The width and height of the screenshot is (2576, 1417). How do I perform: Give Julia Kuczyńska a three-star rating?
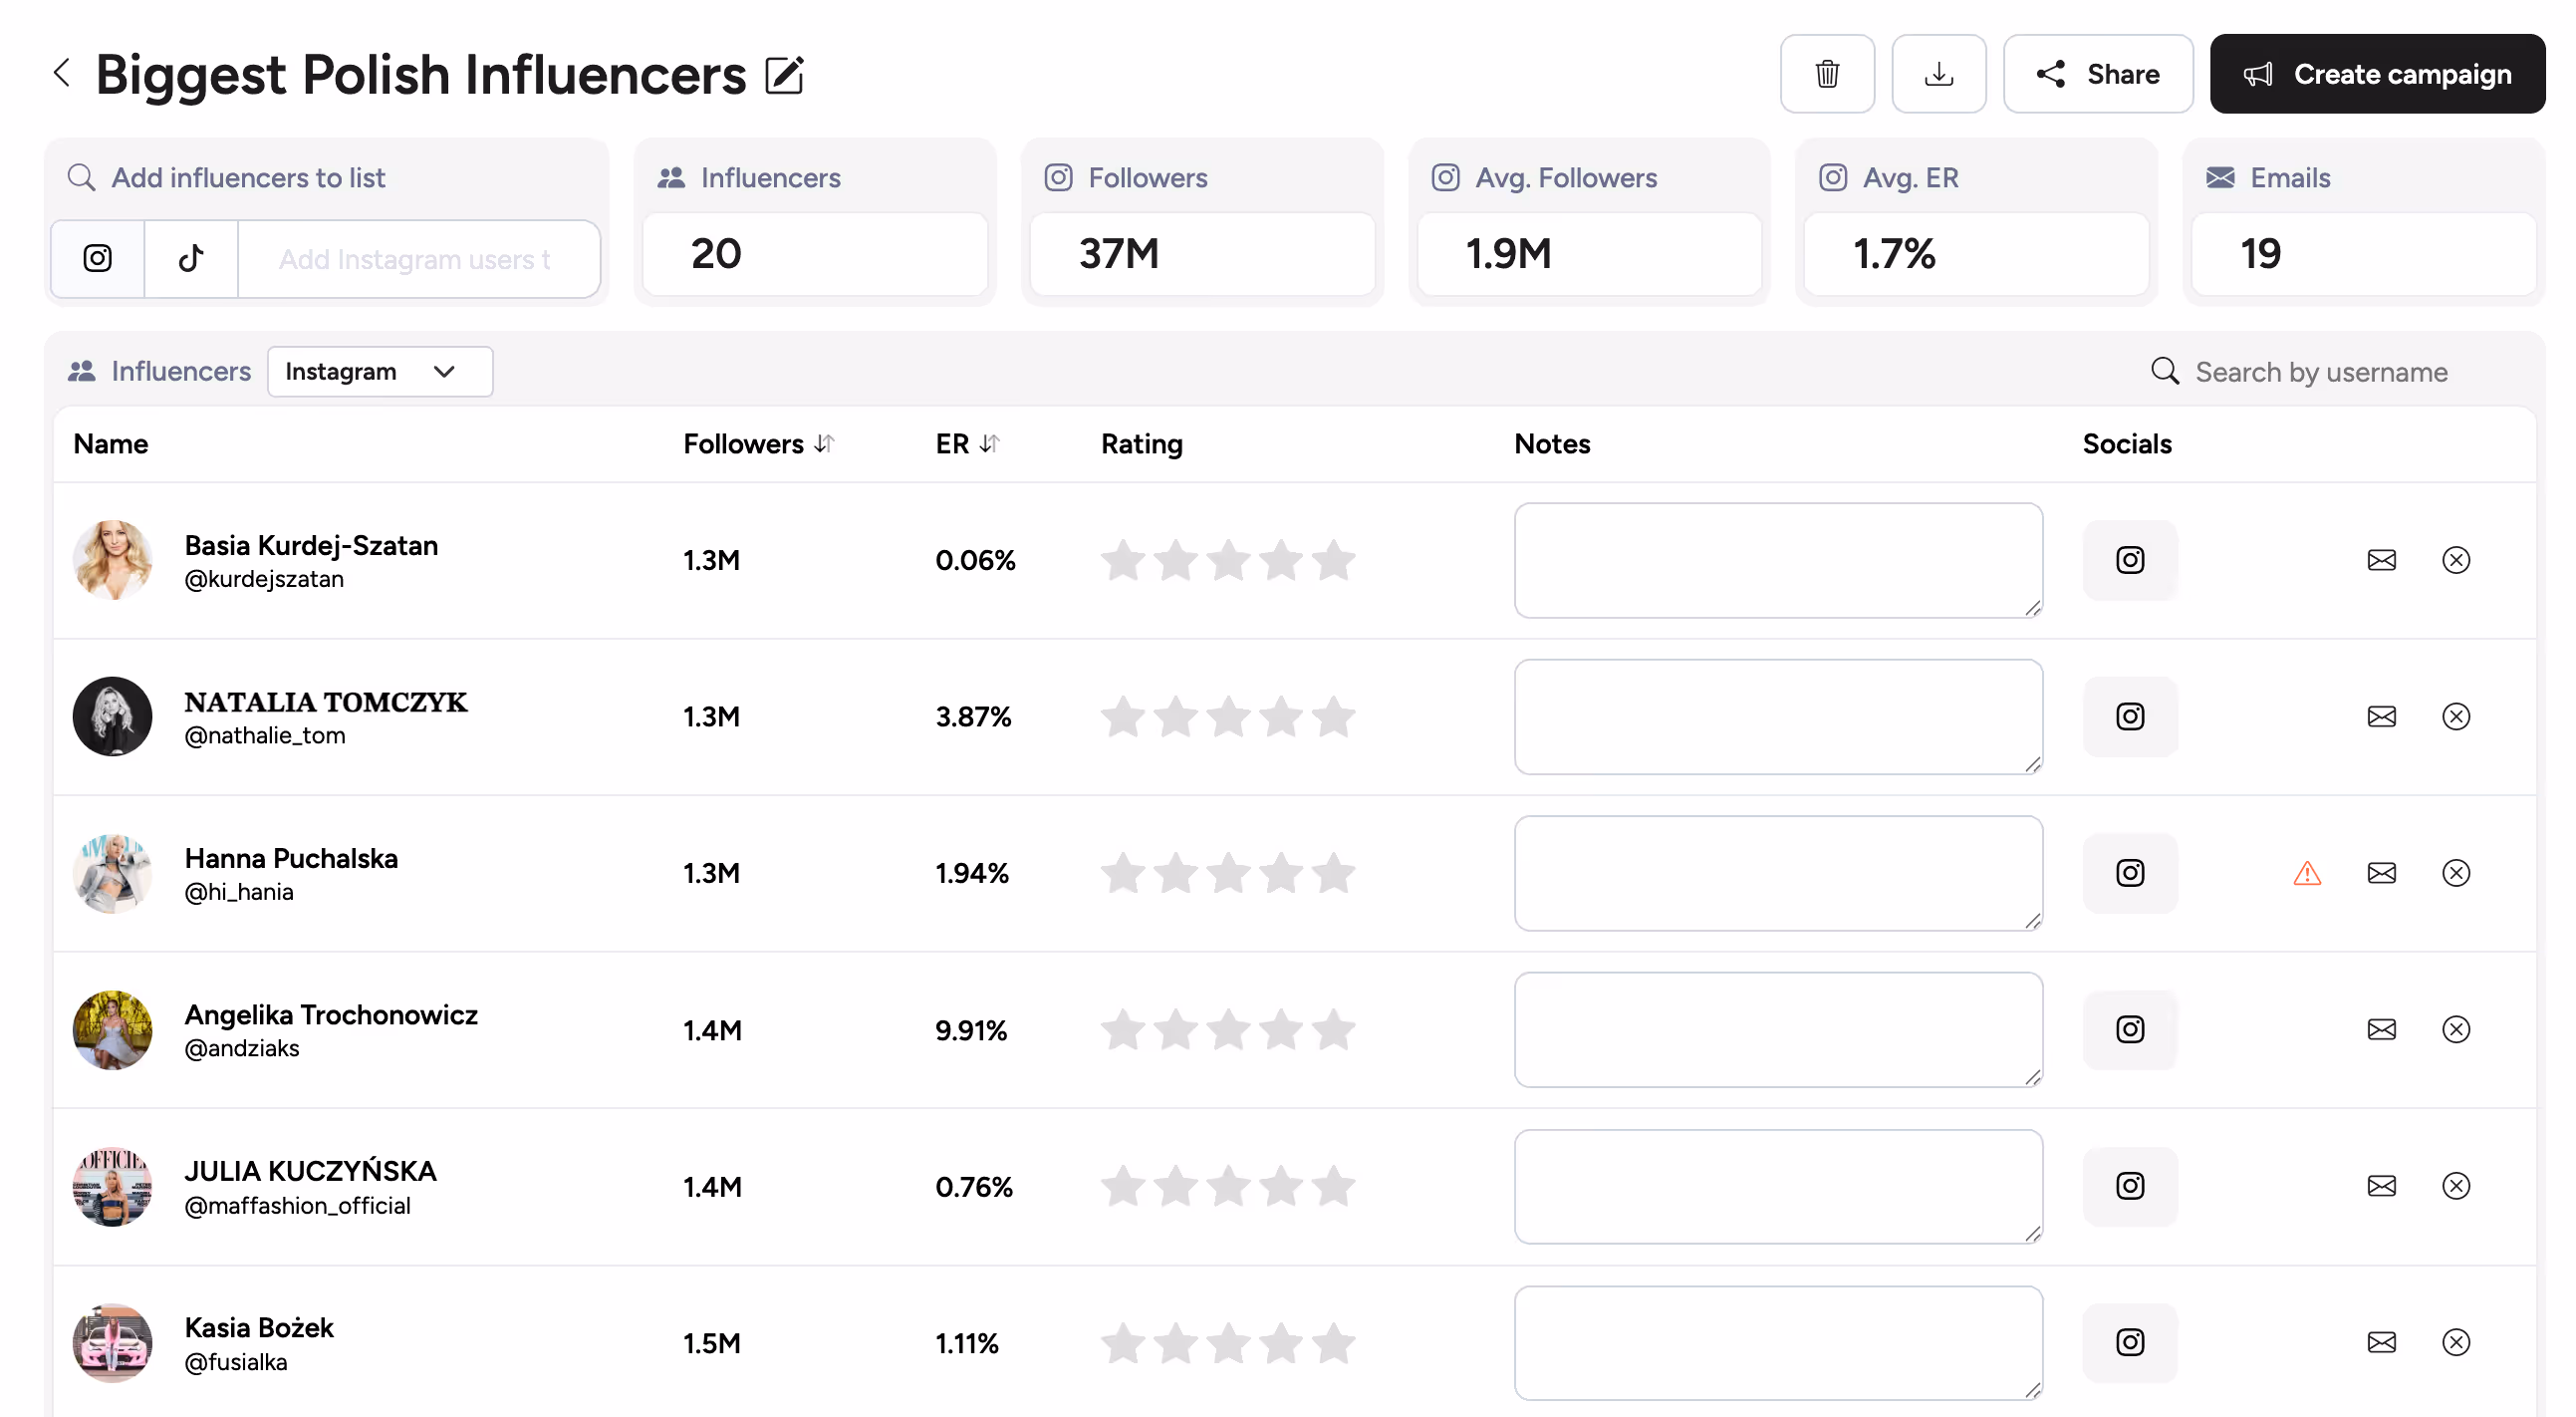click(x=1228, y=1186)
